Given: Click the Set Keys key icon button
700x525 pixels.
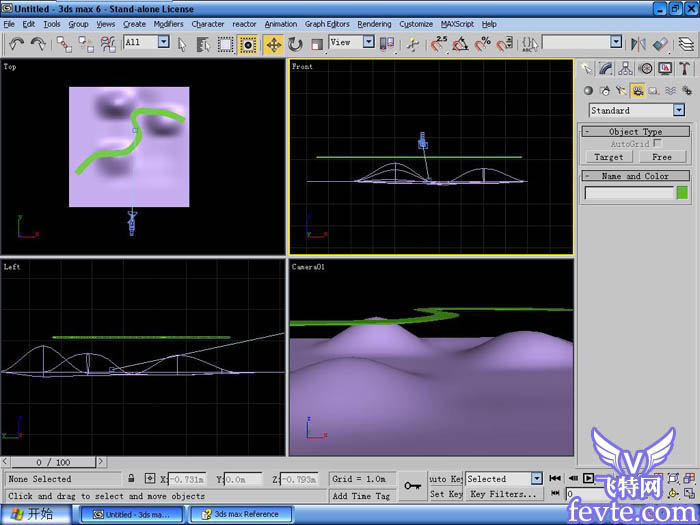Looking at the screenshot, I should tap(412, 486).
